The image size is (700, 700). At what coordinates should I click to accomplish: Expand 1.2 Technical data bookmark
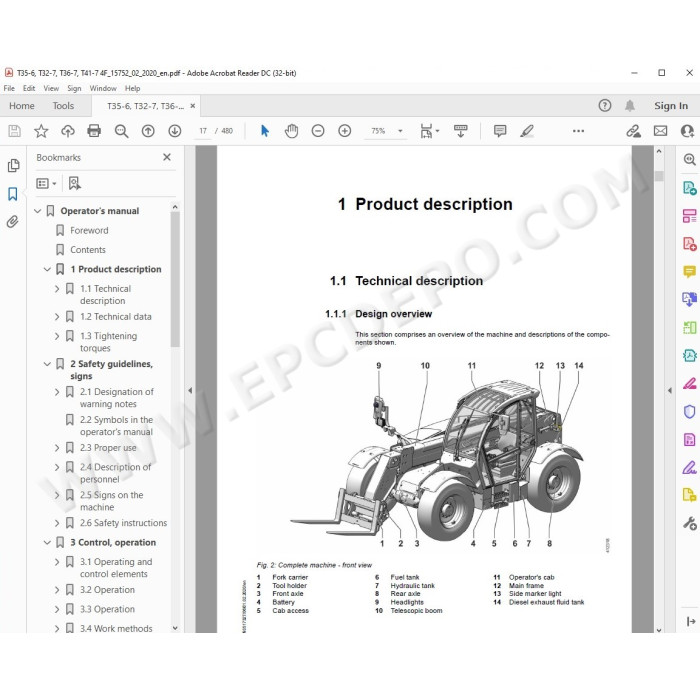pos(57,317)
